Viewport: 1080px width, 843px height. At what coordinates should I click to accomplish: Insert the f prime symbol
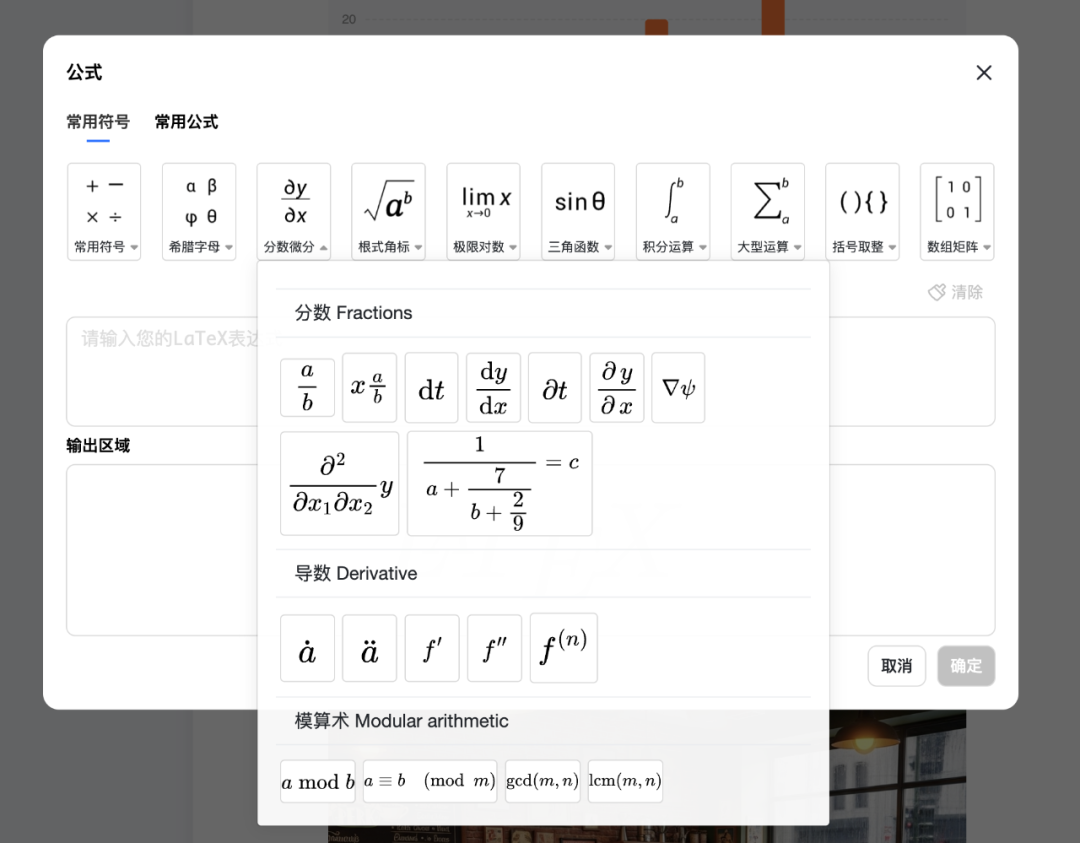pyautogui.click(x=432, y=648)
